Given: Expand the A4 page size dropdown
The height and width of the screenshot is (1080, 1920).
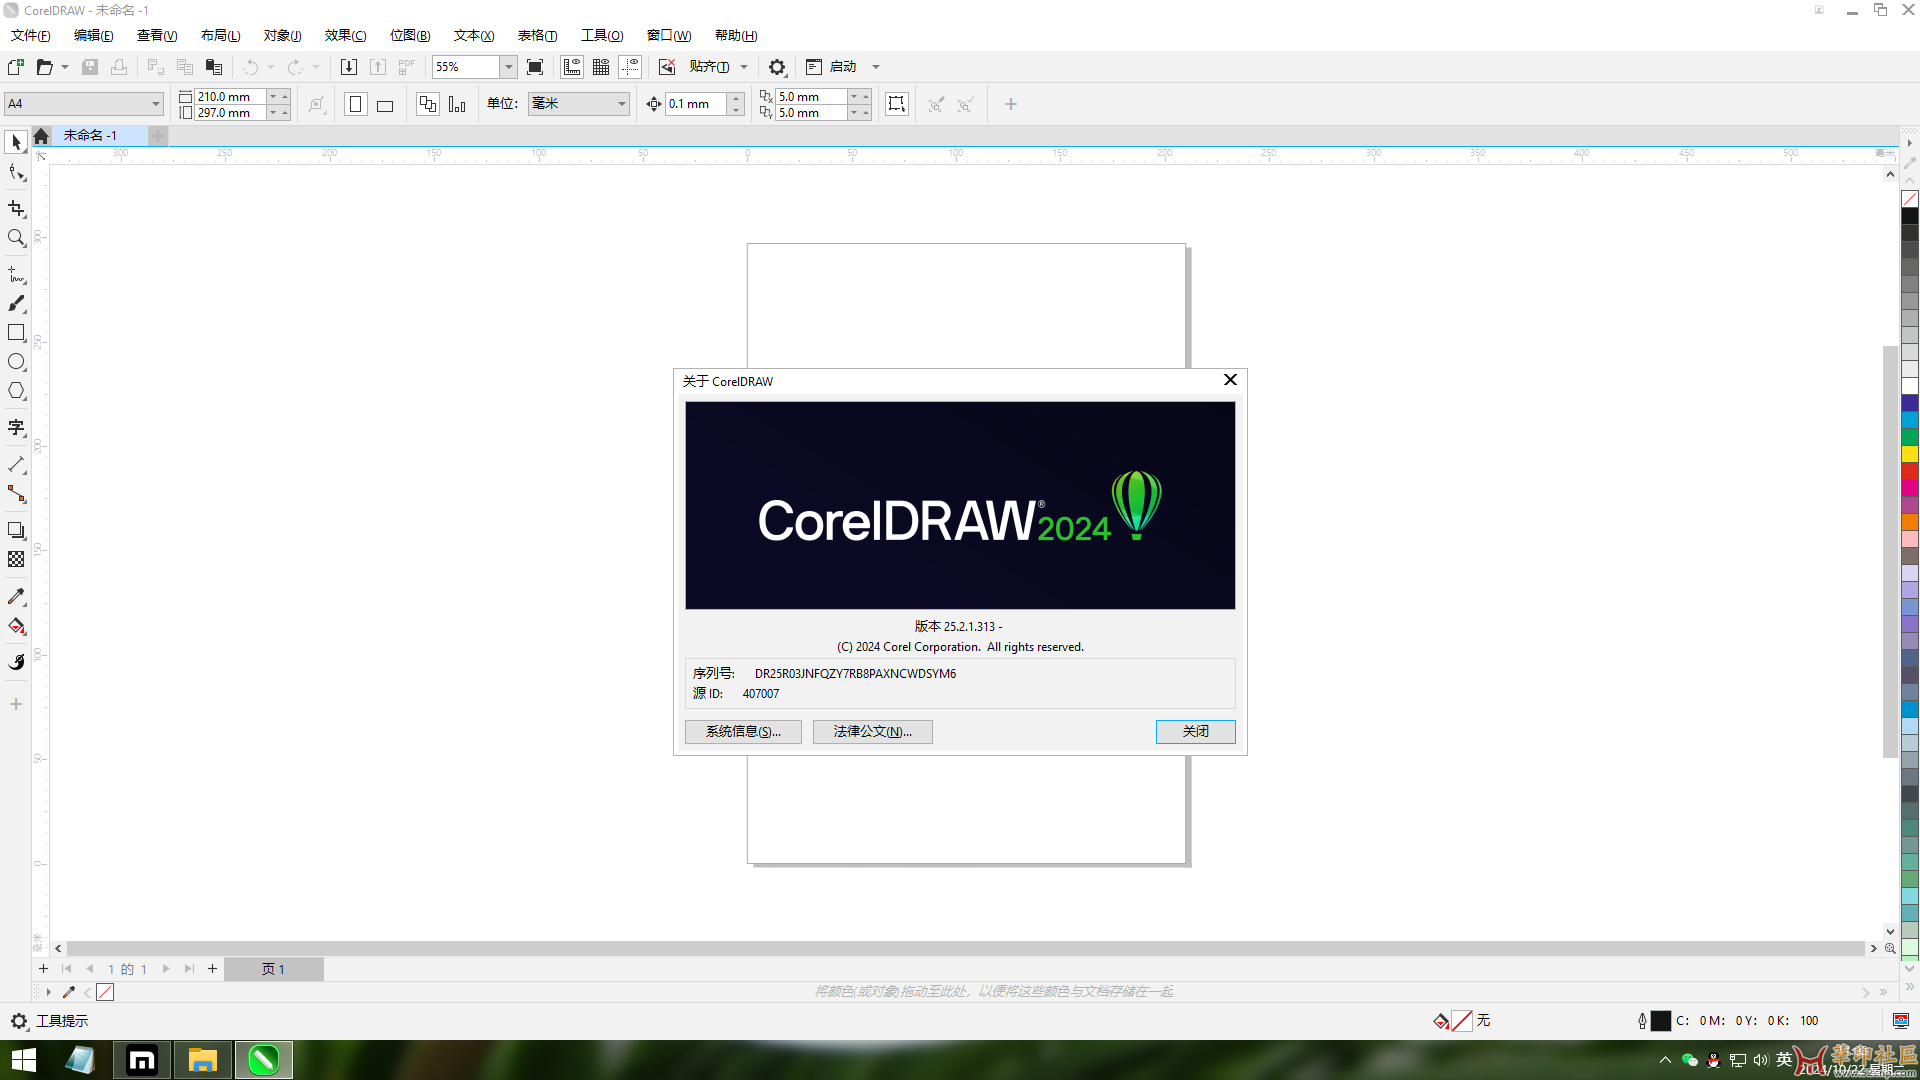Looking at the screenshot, I should pyautogui.click(x=156, y=104).
